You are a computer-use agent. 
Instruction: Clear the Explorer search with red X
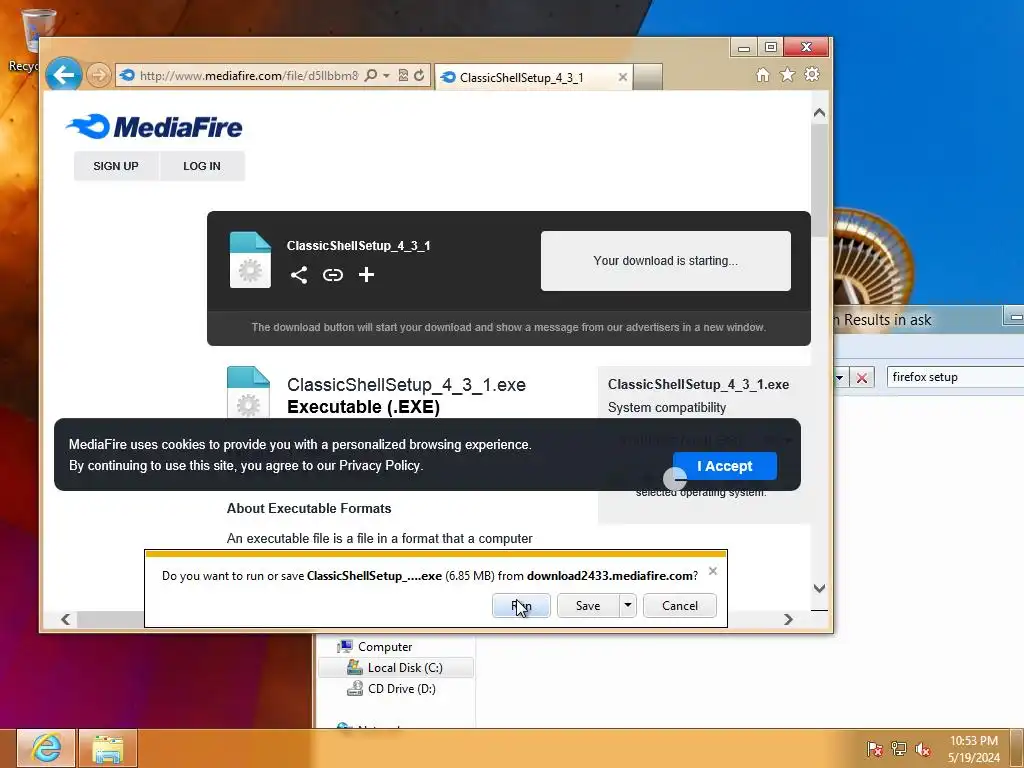pyautogui.click(x=862, y=377)
